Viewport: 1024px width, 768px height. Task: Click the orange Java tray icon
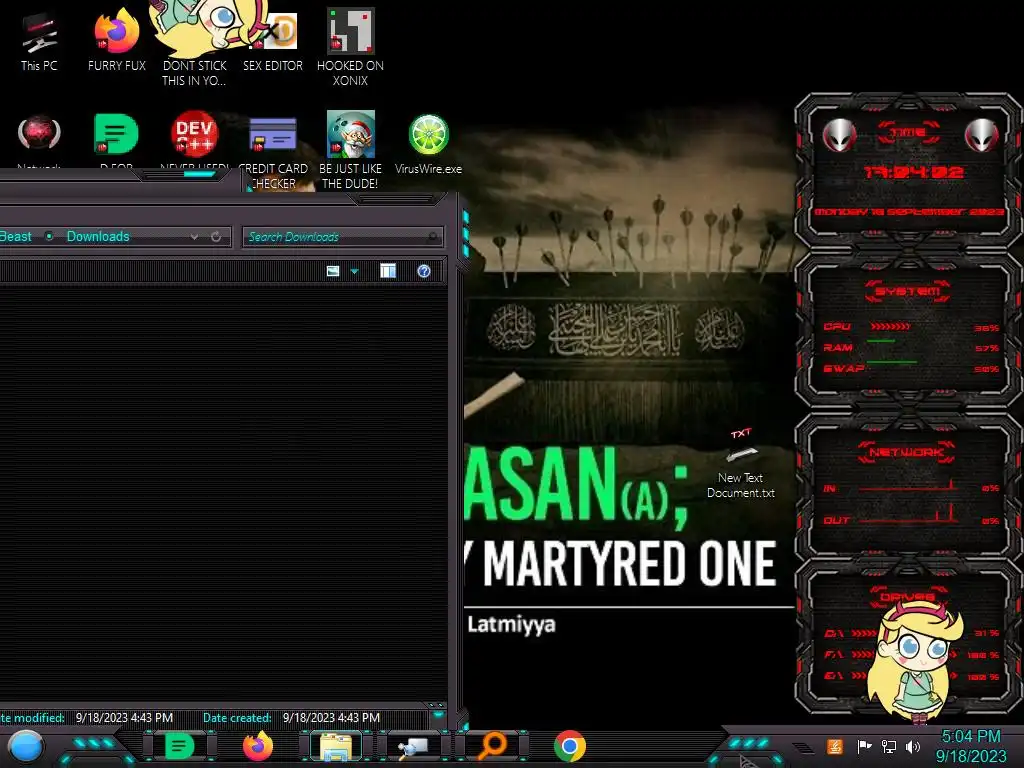pyautogui.click(x=835, y=746)
